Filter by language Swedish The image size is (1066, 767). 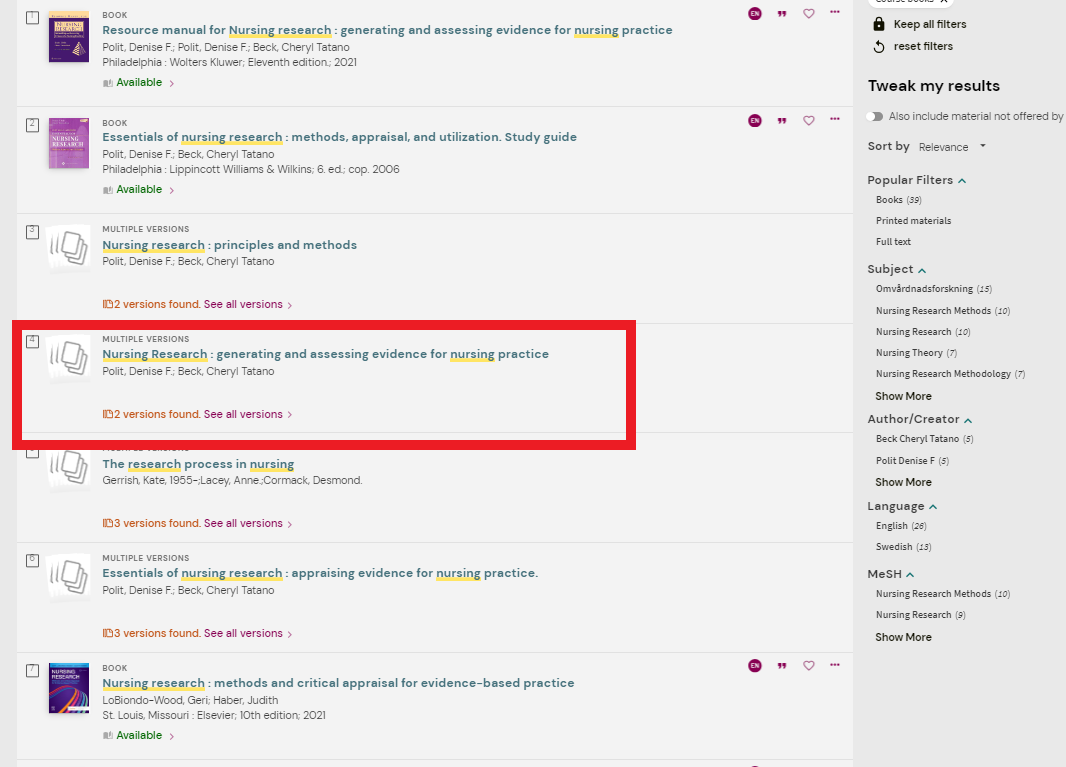pos(903,547)
